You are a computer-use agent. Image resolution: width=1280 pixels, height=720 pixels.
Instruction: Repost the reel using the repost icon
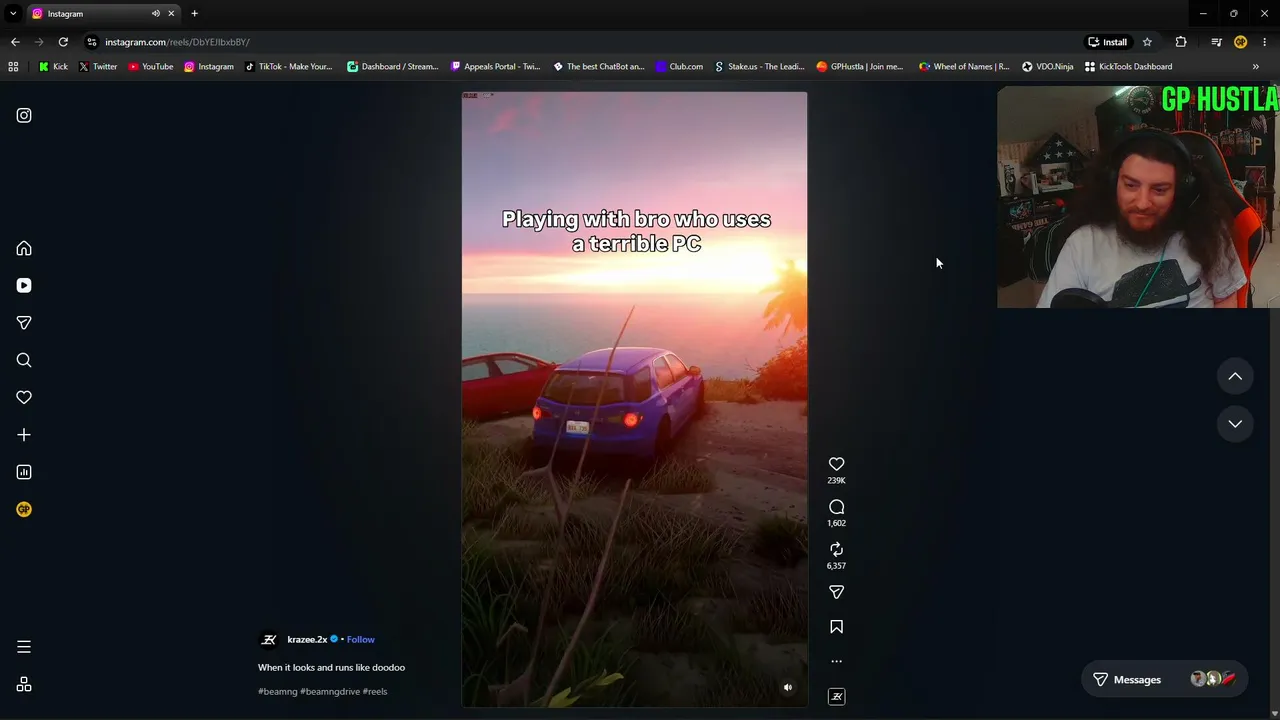pyautogui.click(x=837, y=549)
